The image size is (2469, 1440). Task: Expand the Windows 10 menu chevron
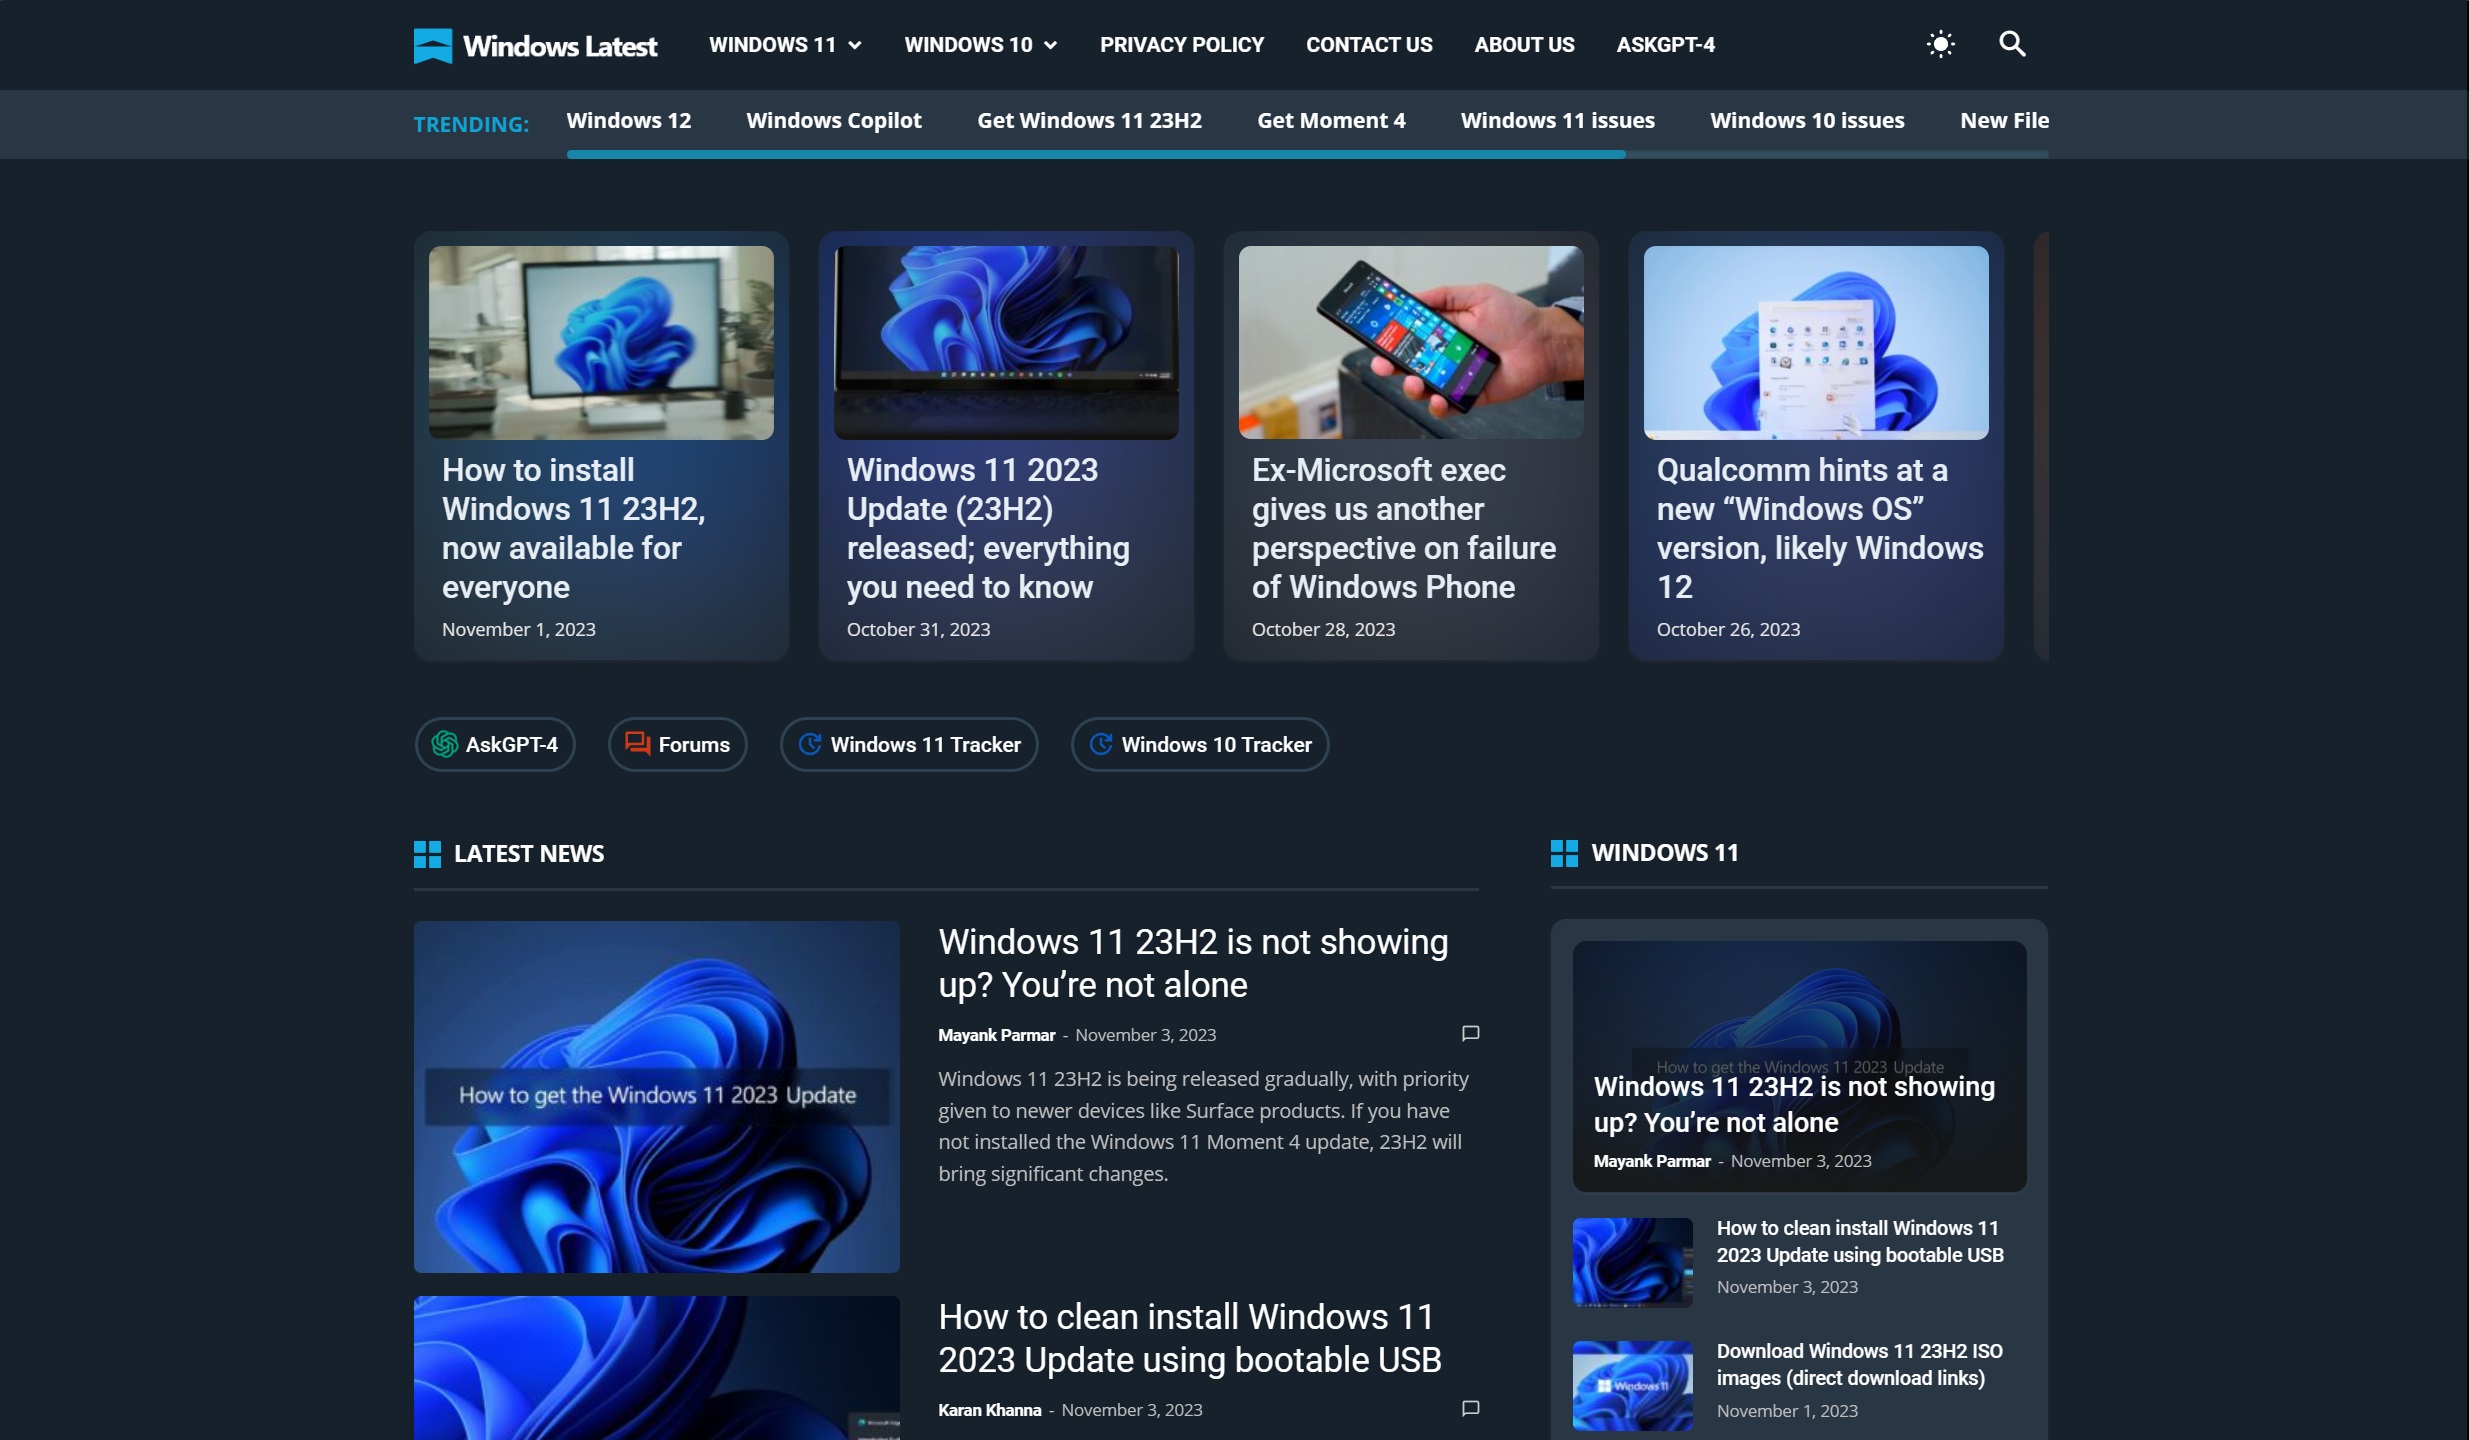coord(1051,45)
